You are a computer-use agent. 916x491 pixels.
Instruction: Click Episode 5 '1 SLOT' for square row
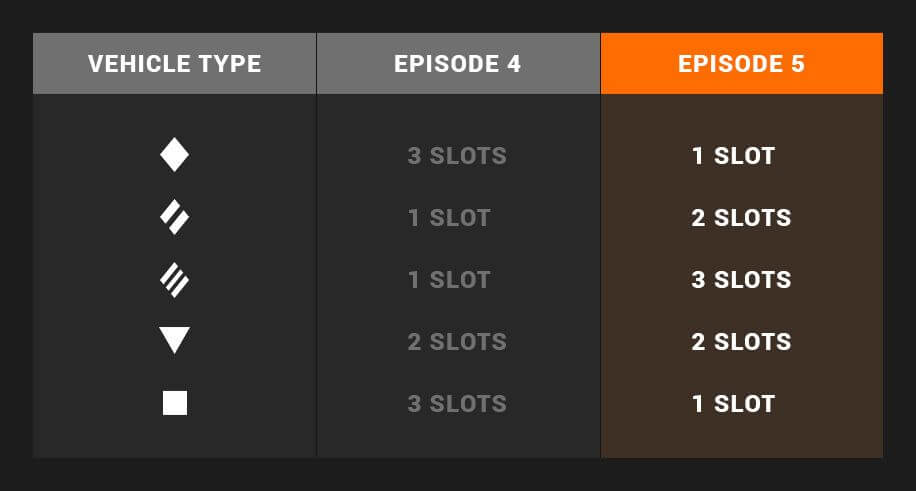tap(734, 404)
